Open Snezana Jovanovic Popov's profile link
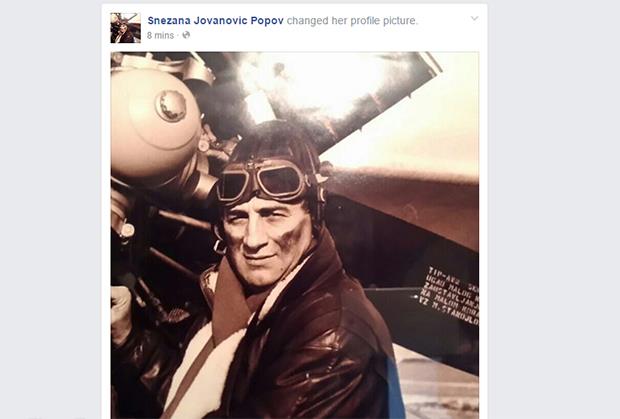The image size is (620, 419). click(215, 20)
